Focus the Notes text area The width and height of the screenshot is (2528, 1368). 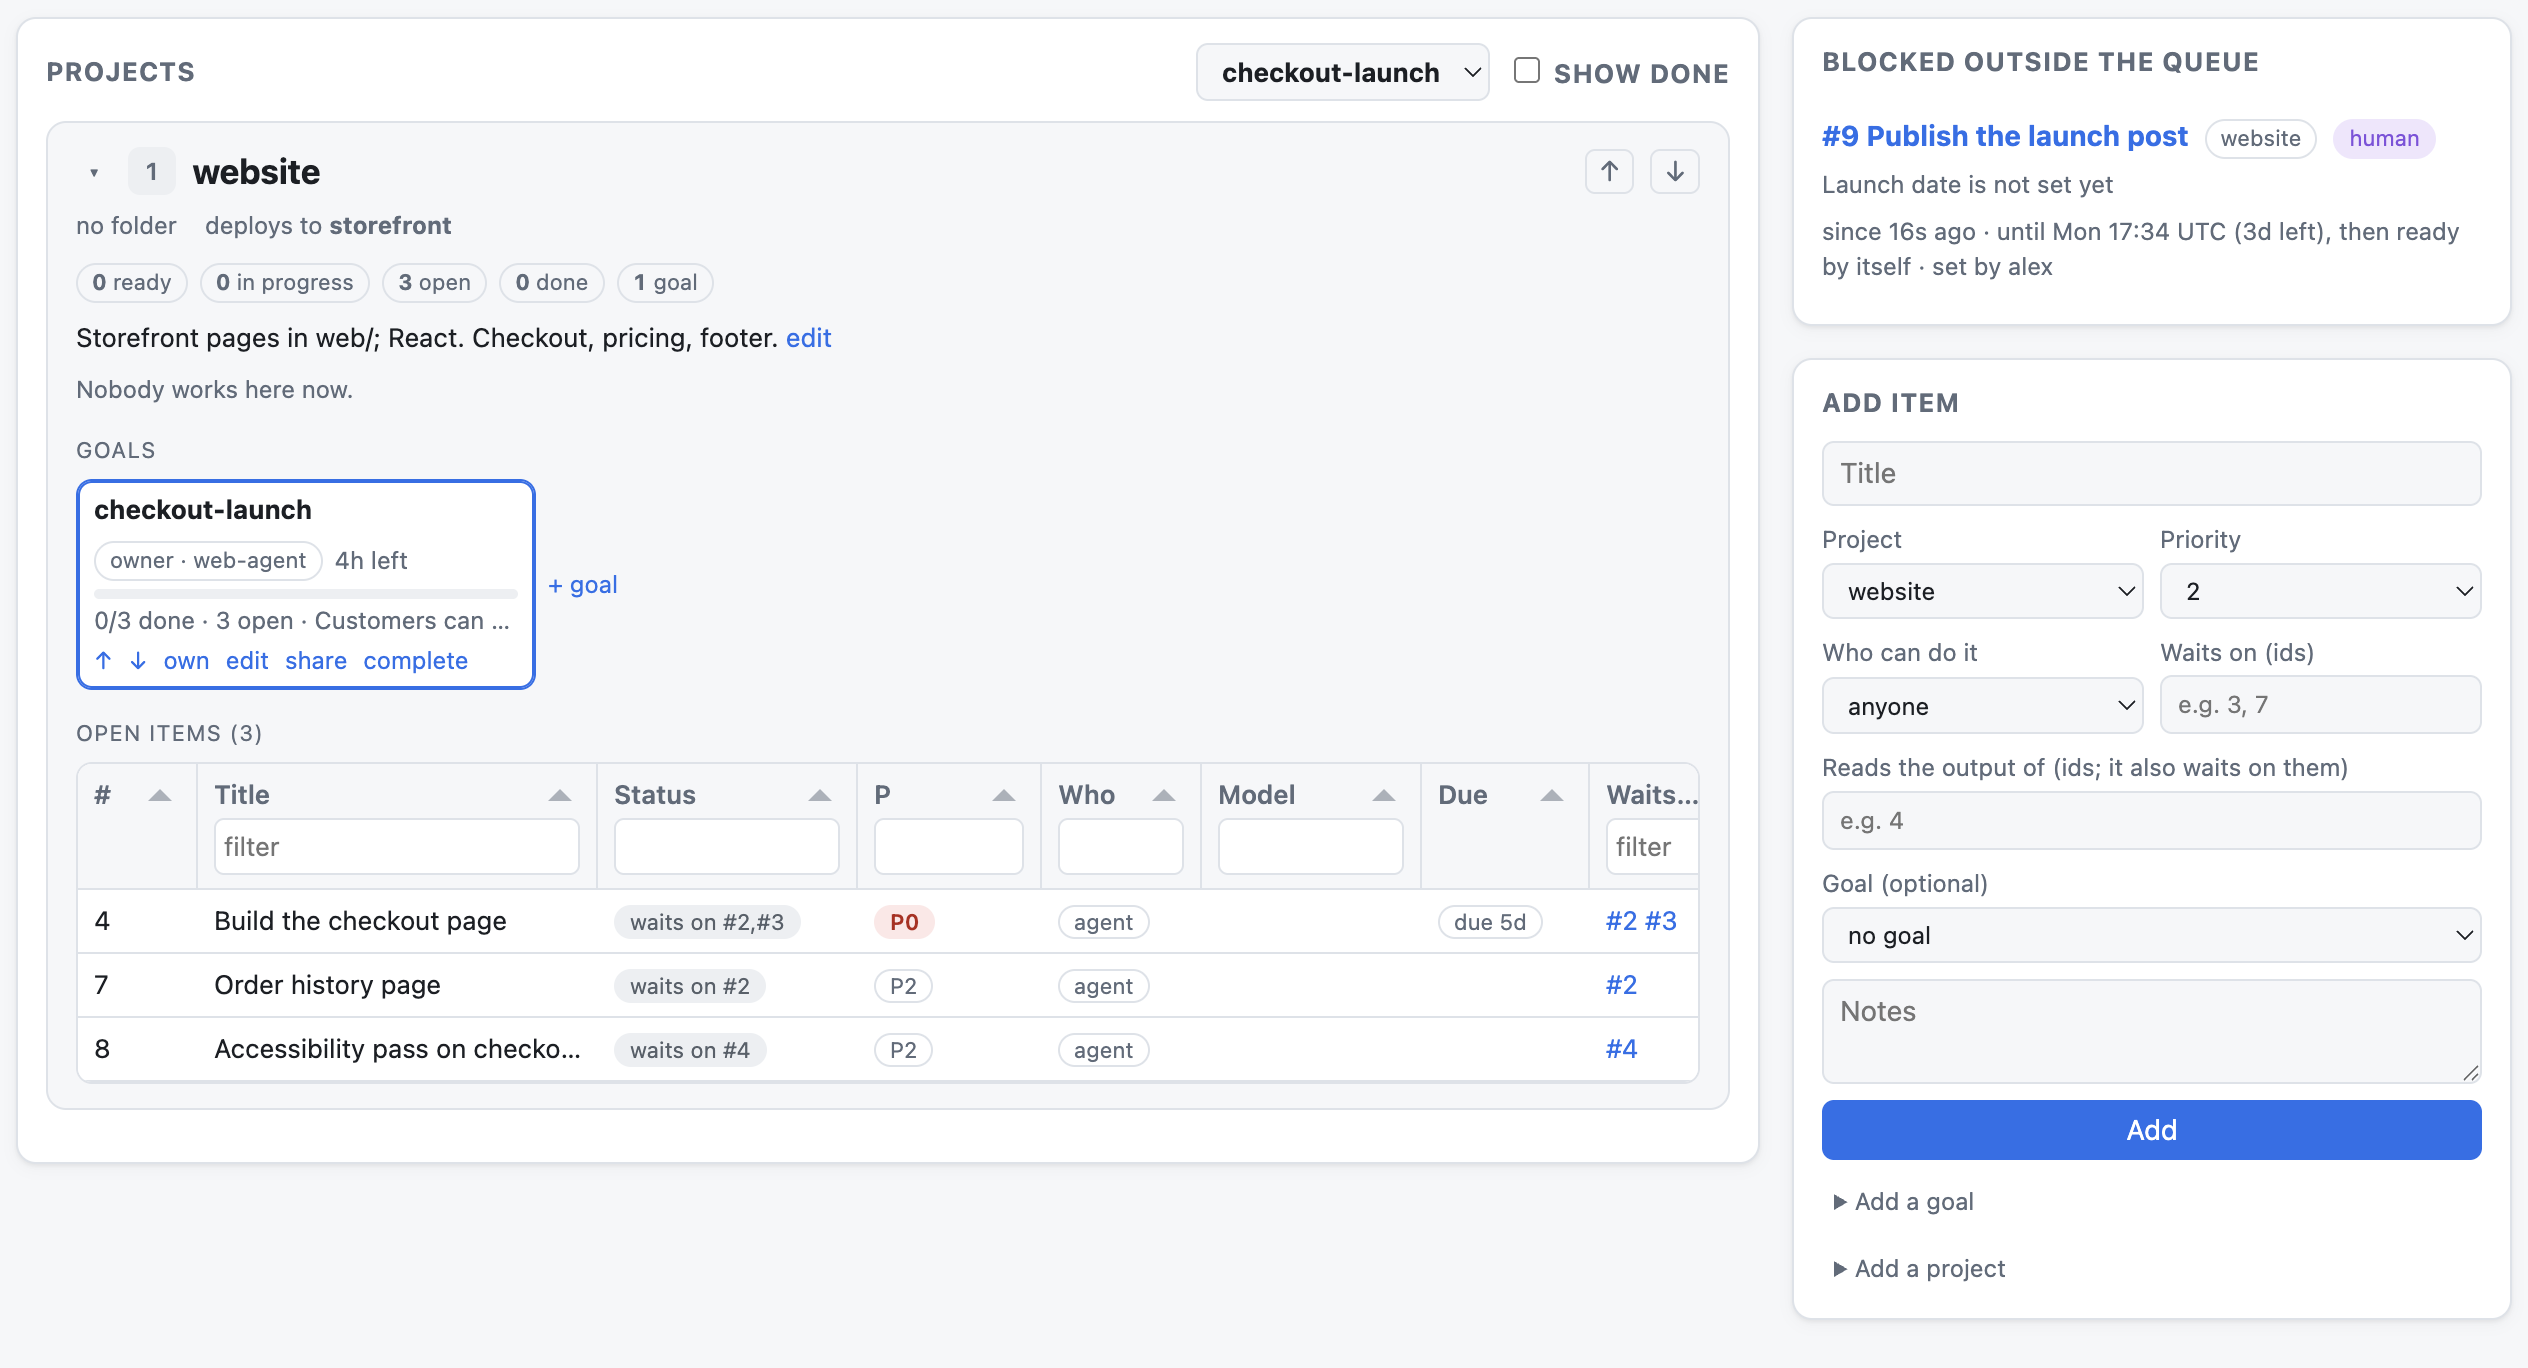click(x=2151, y=1031)
